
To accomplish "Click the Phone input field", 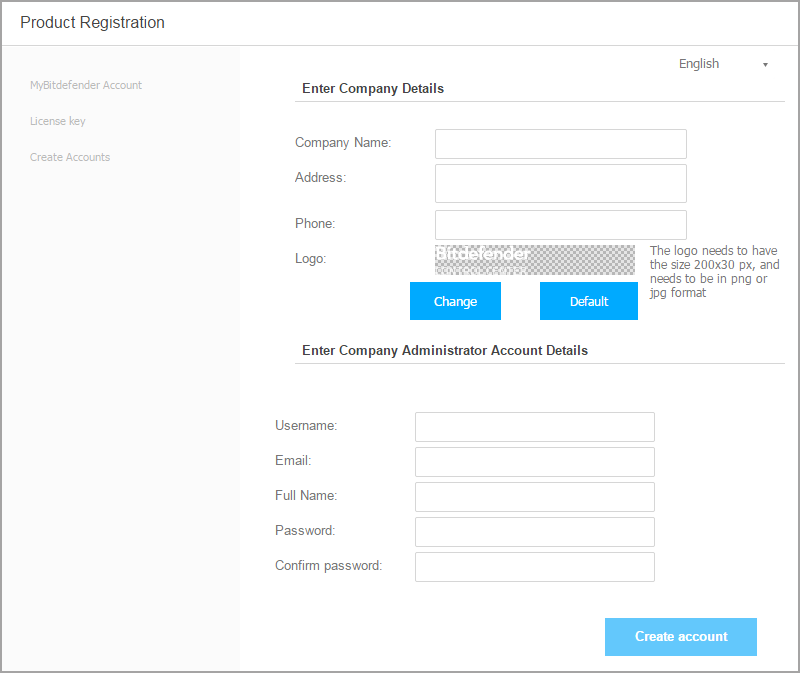I will point(560,224).
